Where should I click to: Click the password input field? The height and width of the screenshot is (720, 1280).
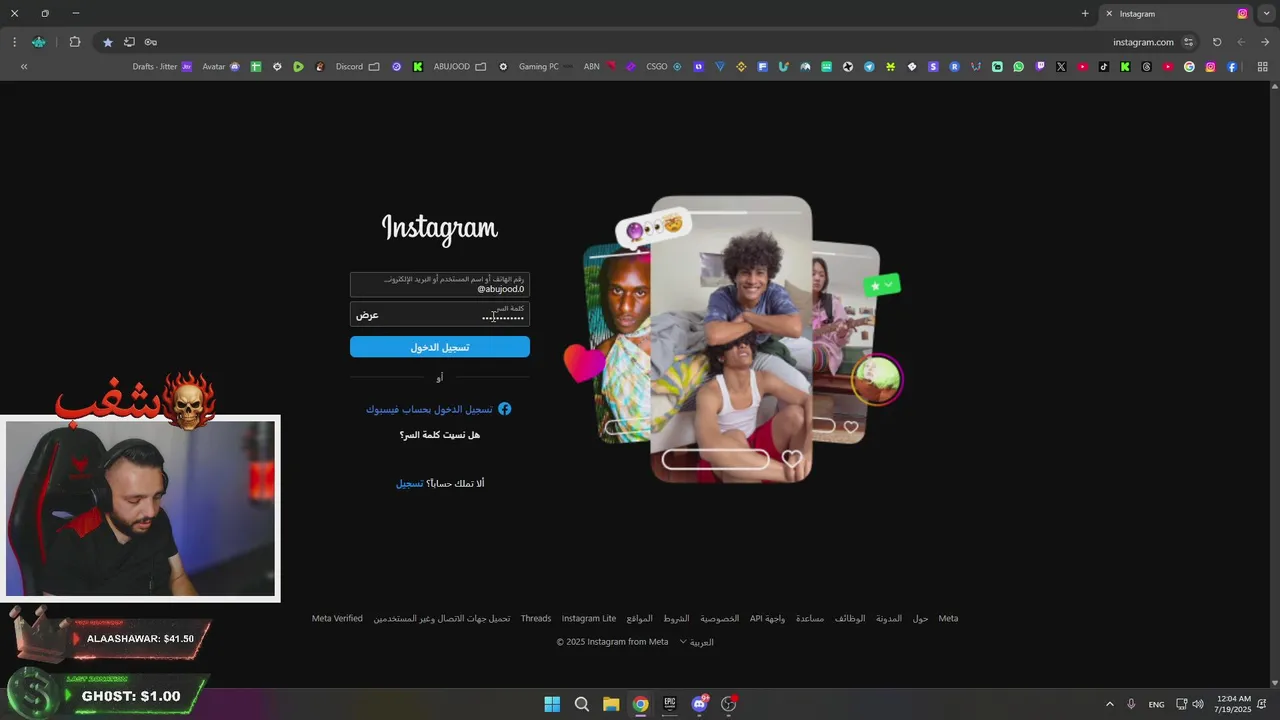(x=440, y=314)
